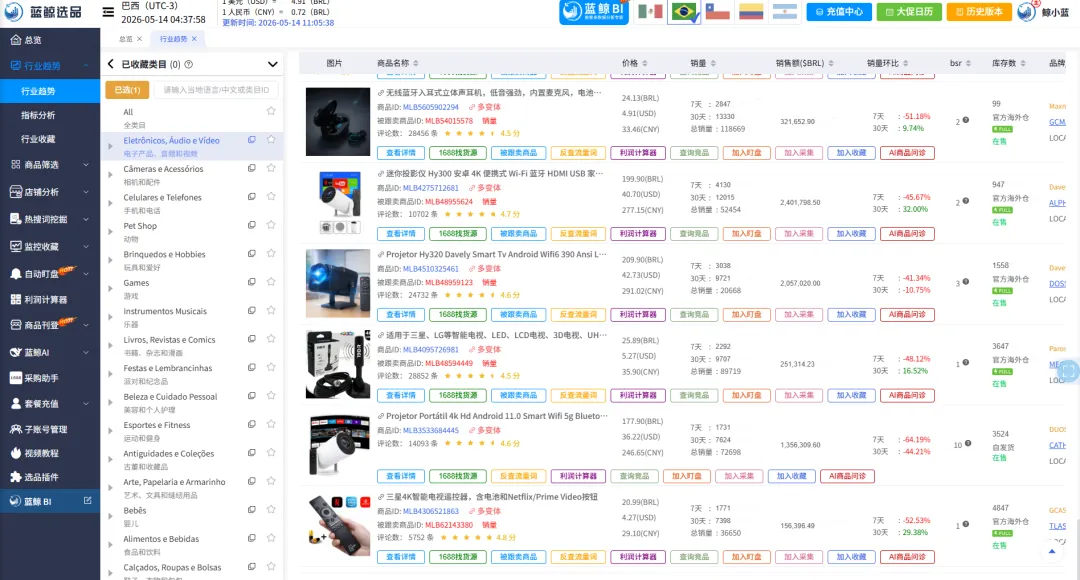1080x580 pixels.
Task: Click the hamburger menu icon in header
Action: click(x=108, y=12)
